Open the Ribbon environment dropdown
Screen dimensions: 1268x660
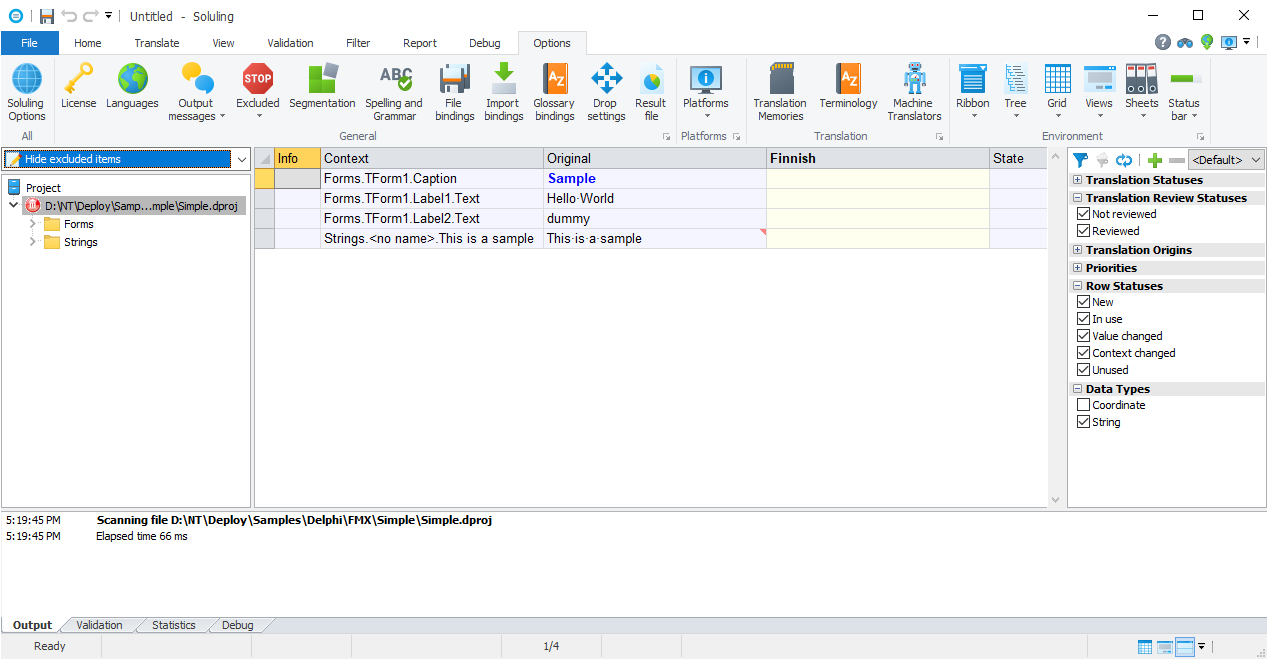pyautogui.click(x=973, y=92)
